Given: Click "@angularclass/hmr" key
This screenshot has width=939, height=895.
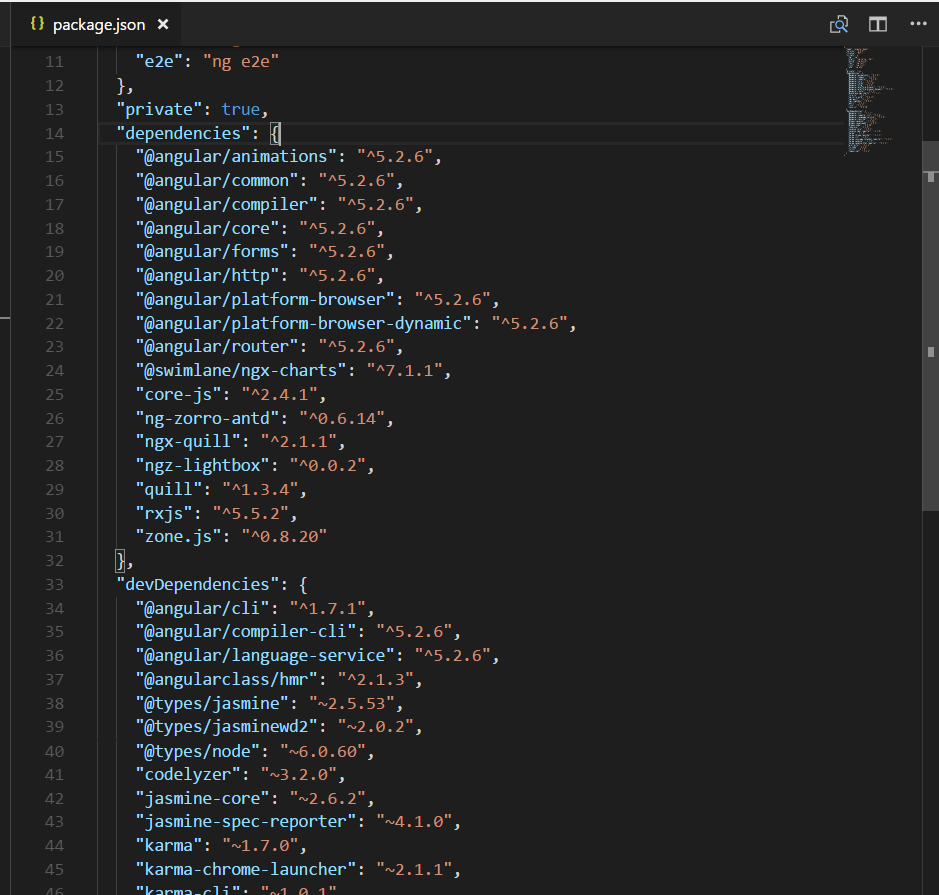Looking at the screenshot, I should tap(226, 679).
